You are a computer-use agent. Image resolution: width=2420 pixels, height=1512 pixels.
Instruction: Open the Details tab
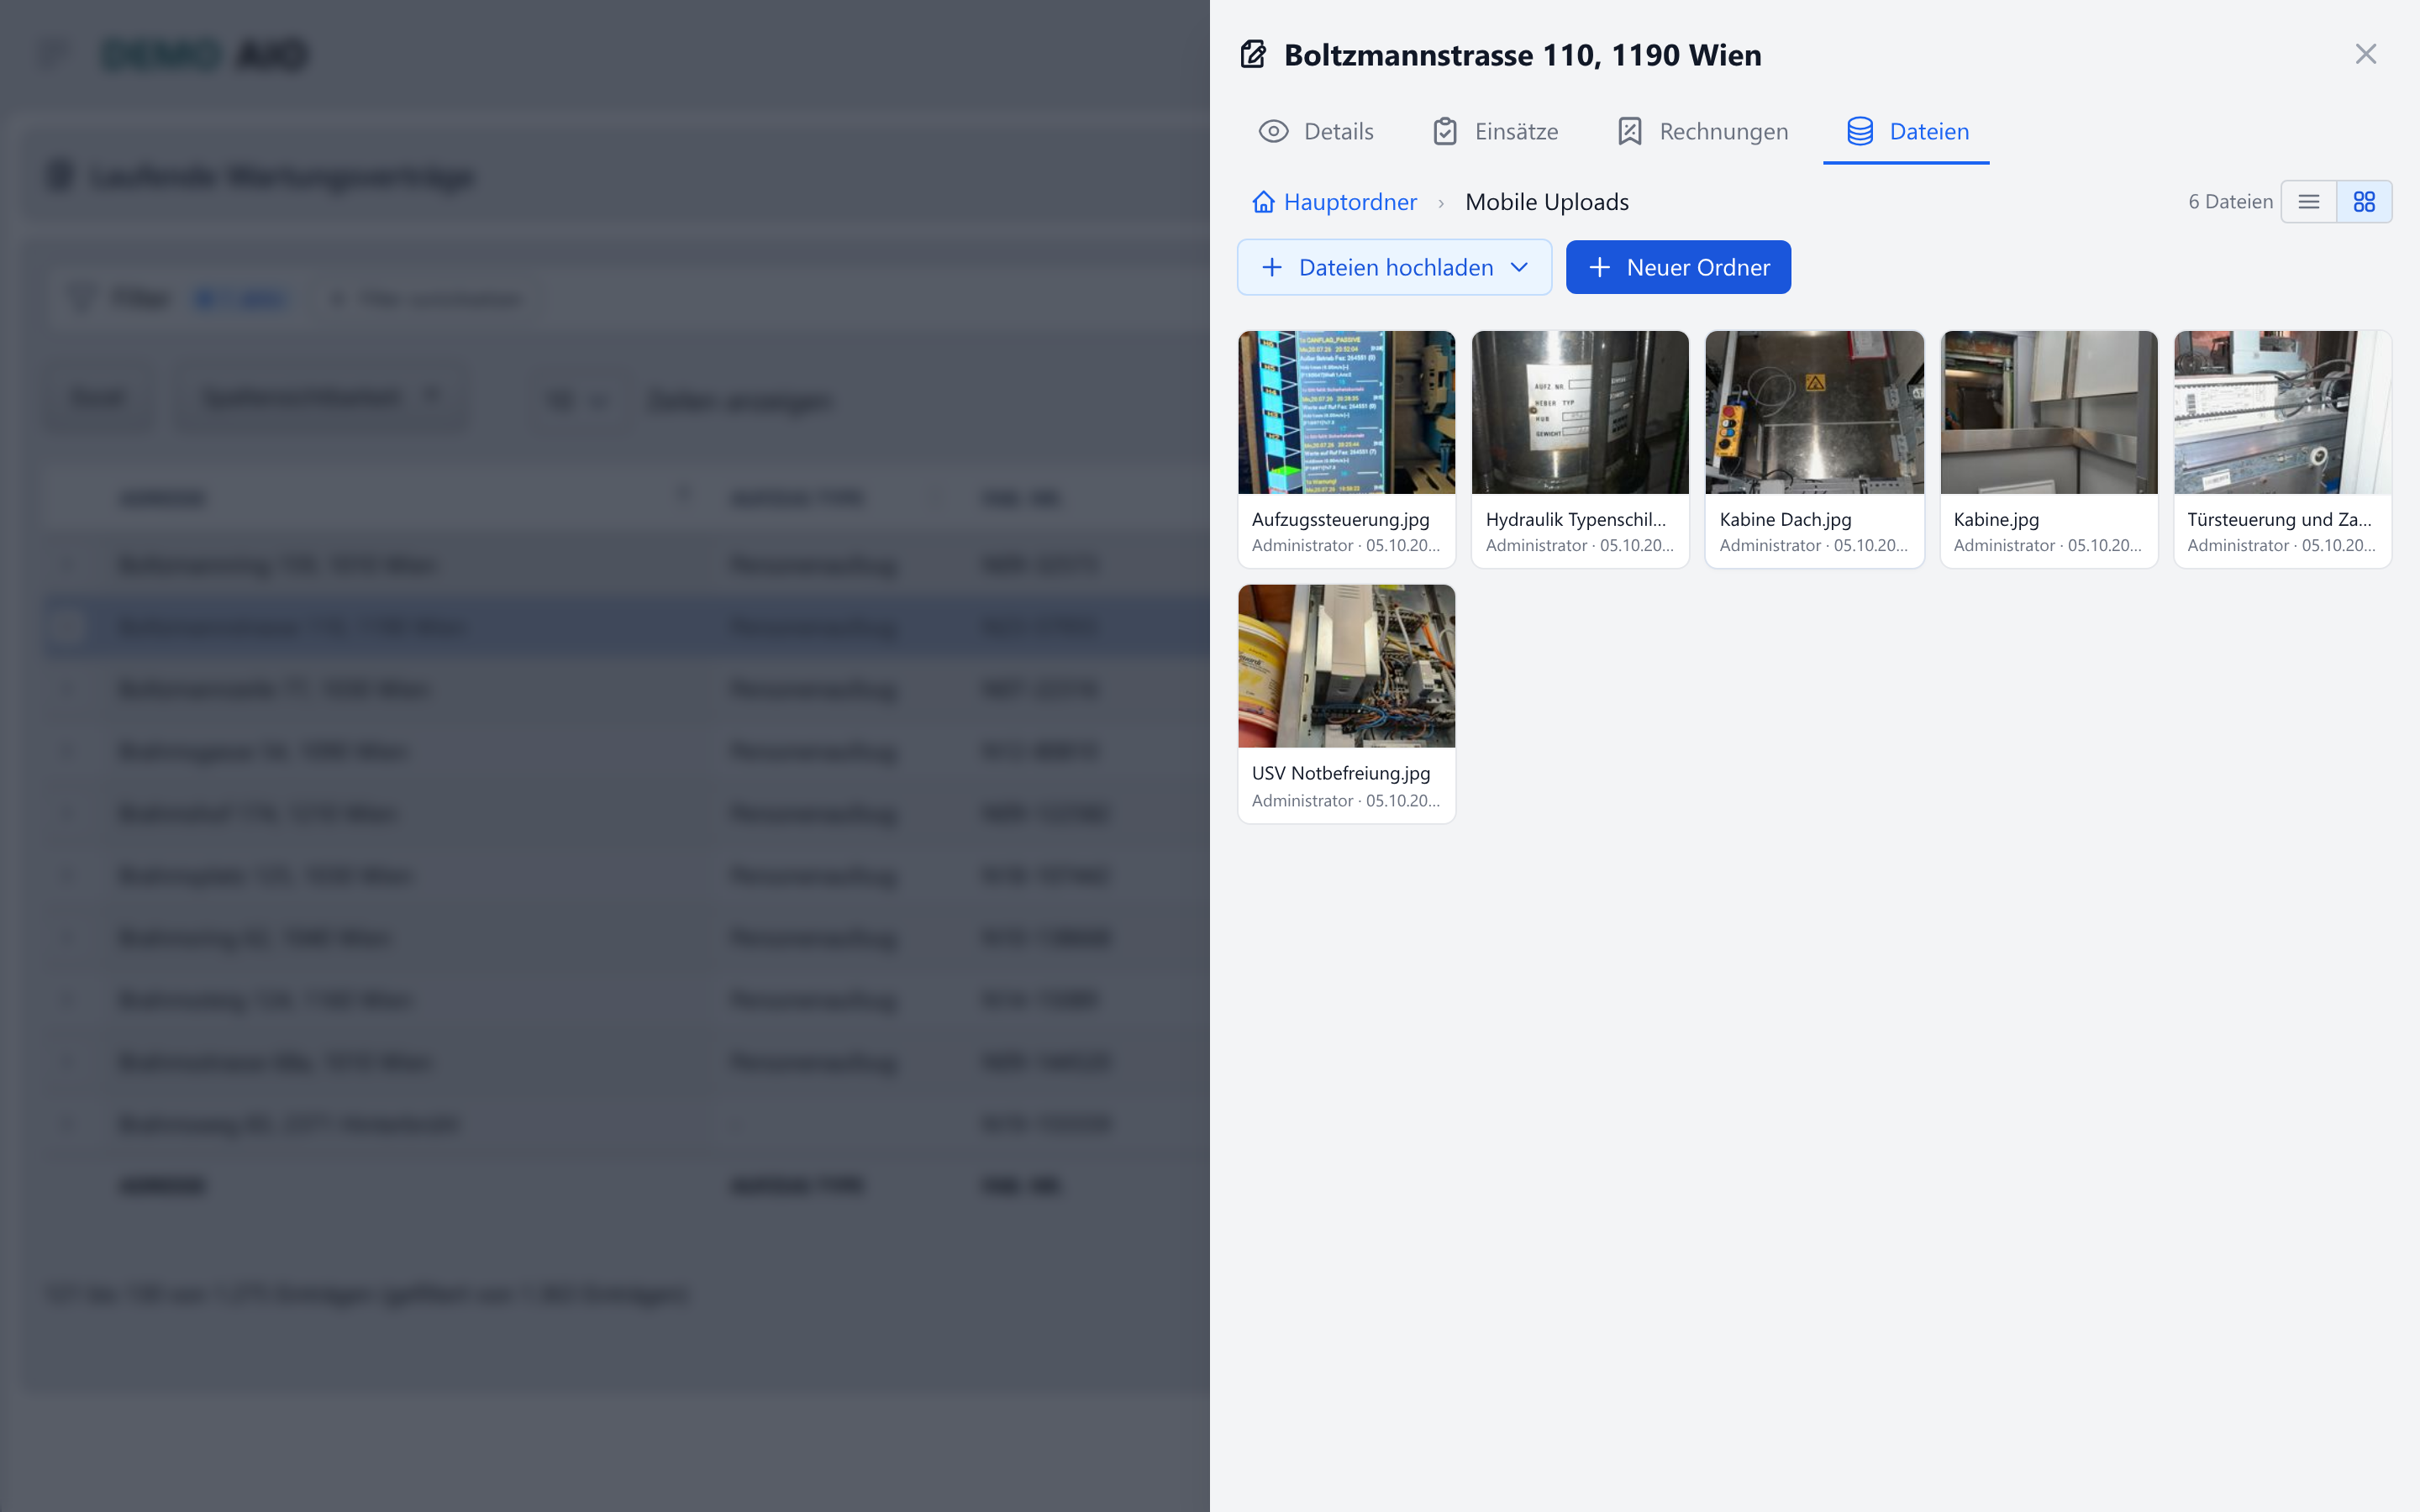[1316, 131]
